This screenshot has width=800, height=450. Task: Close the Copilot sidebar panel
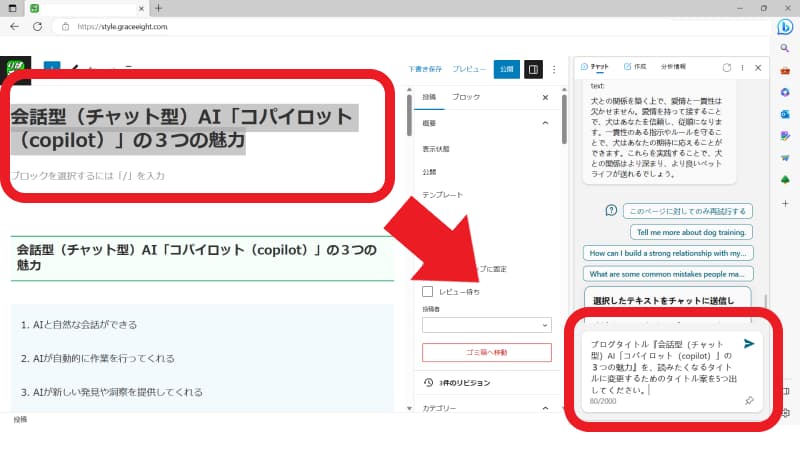[758, 67]
